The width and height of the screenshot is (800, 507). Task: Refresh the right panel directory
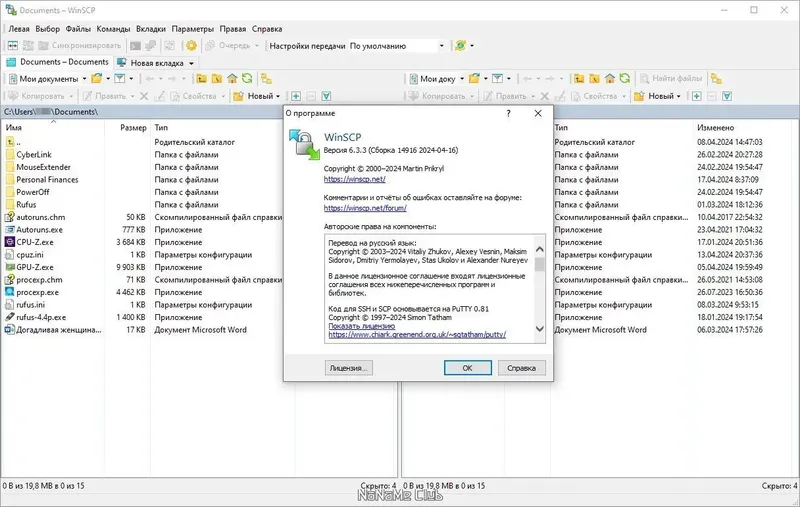625,79
